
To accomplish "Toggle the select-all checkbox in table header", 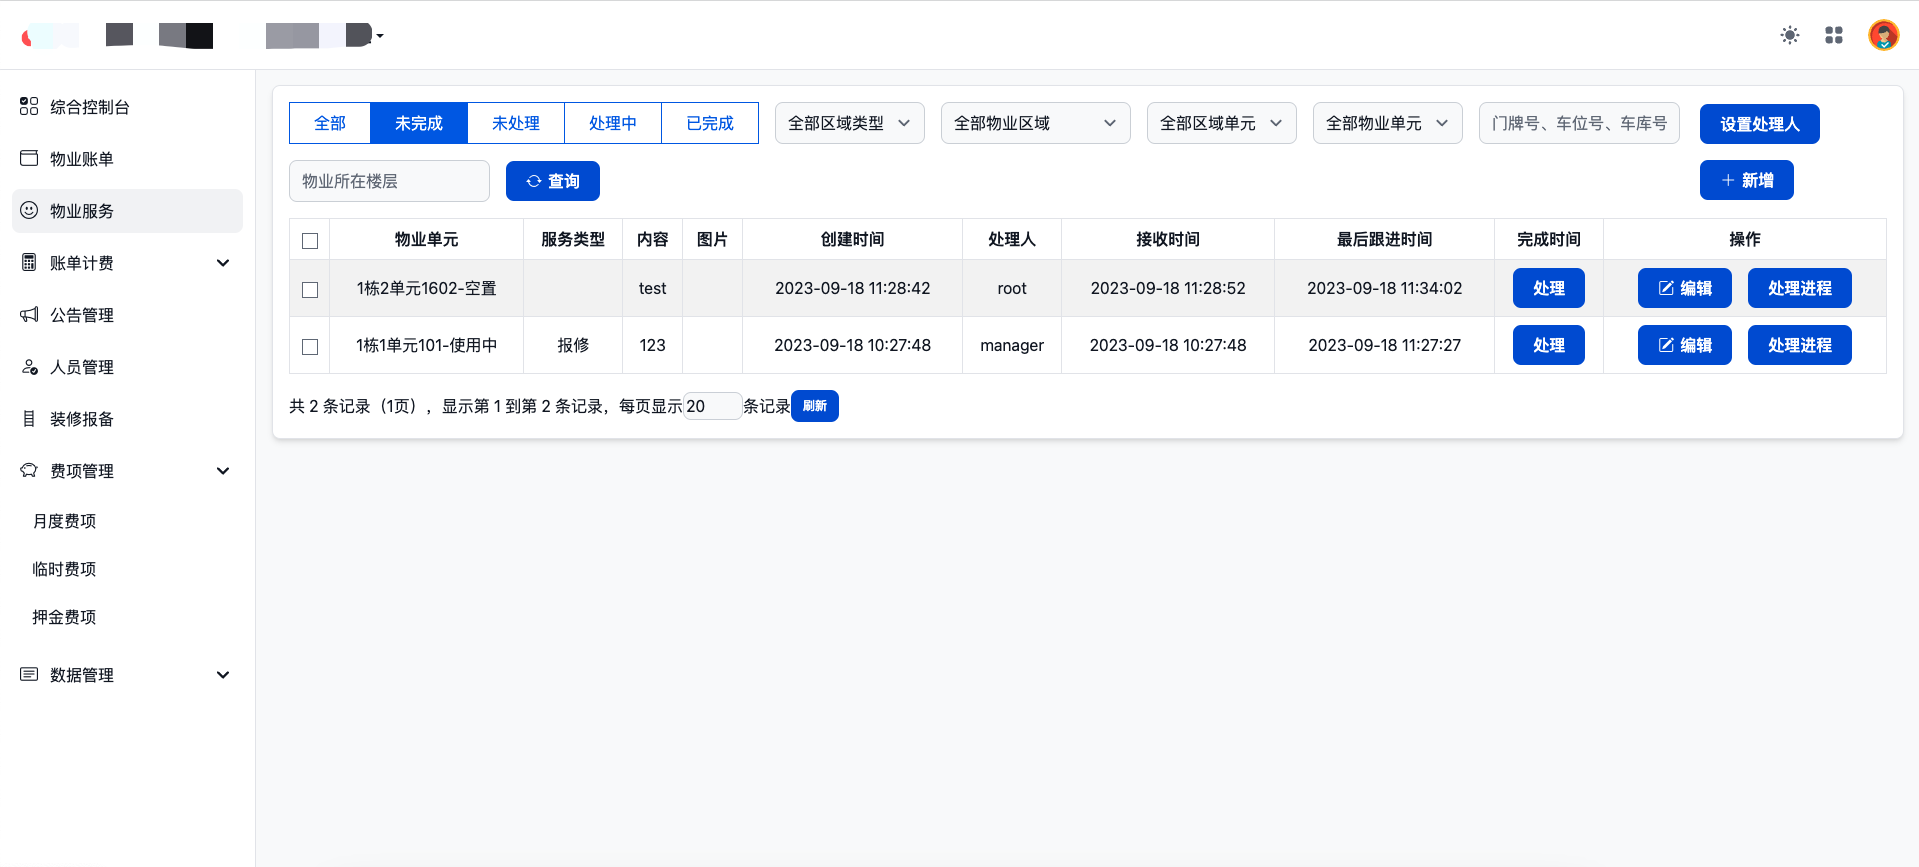I will coord(310,241).
